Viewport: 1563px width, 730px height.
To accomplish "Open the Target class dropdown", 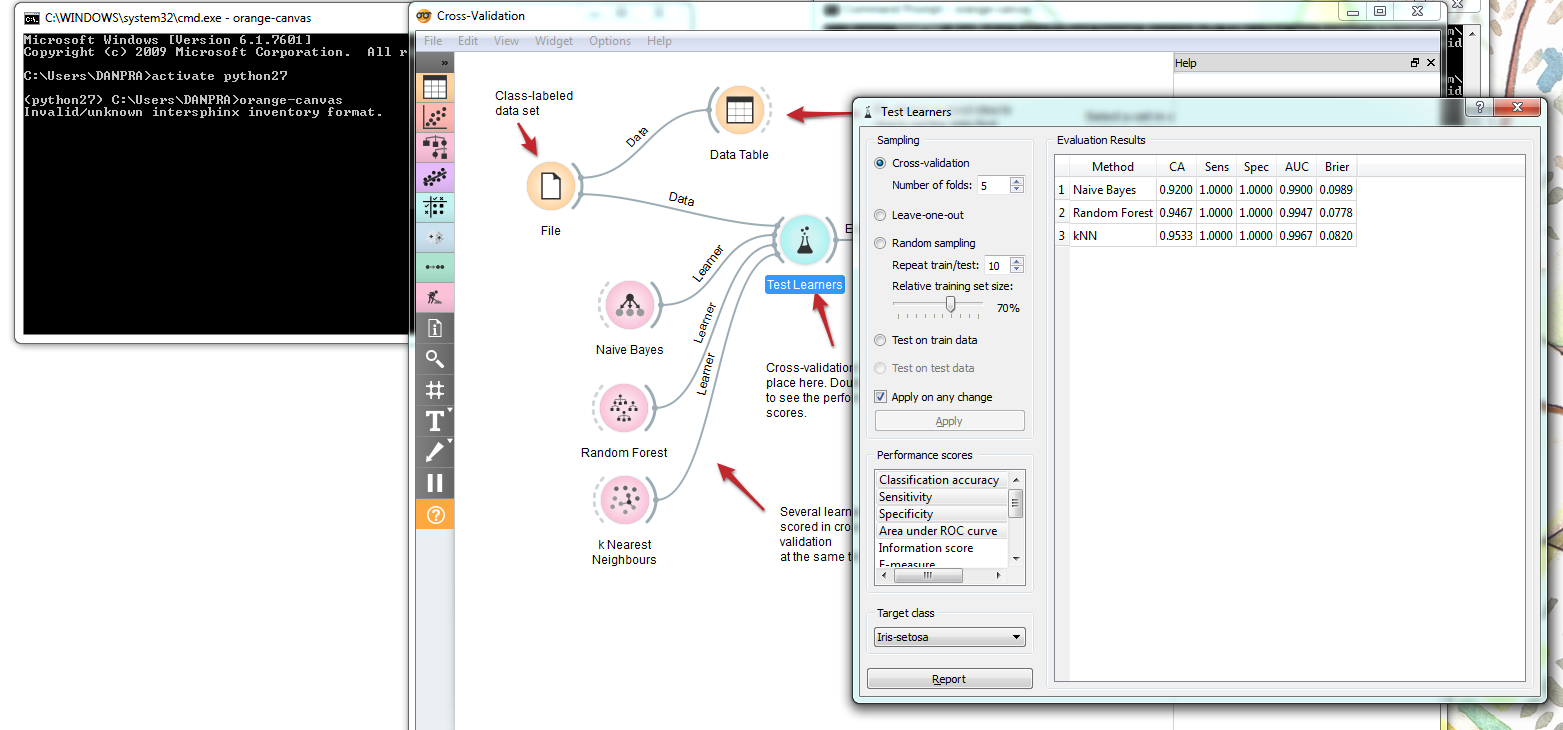I will [948, 636].
